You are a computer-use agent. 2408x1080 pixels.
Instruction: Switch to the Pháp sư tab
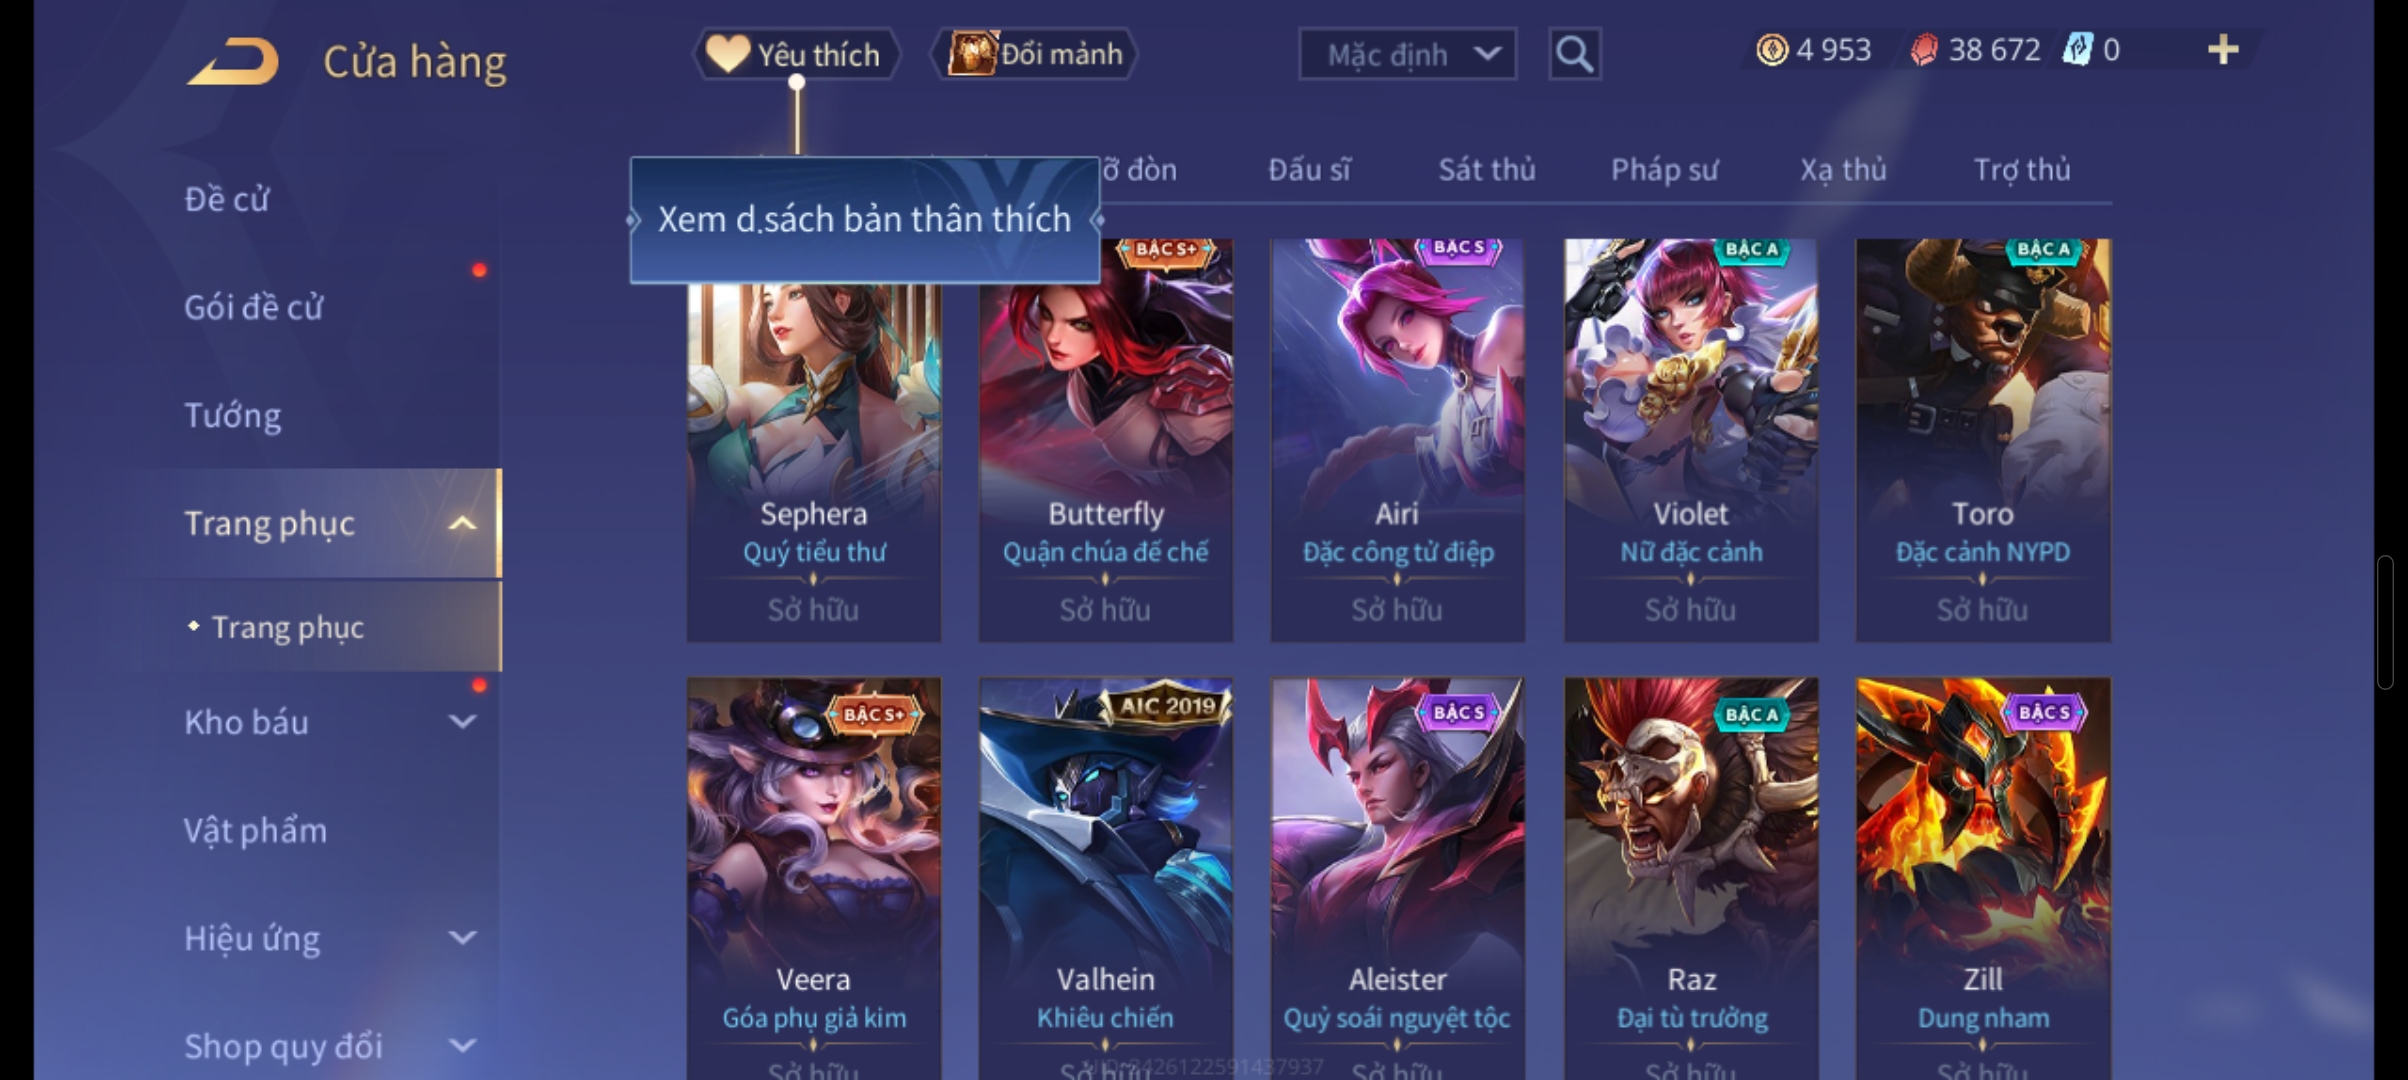pyautogui.click(x=1664, y=170)
